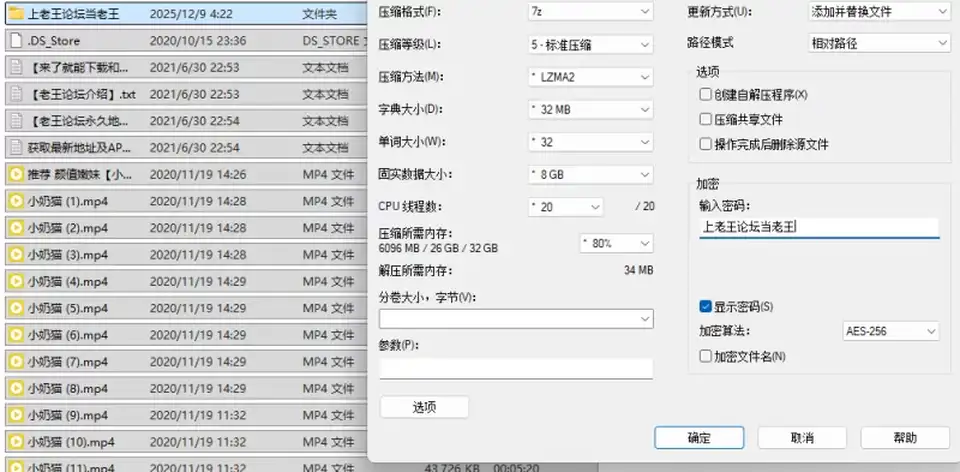Click the 选项 button
The image size is (960, 472).
424,407
